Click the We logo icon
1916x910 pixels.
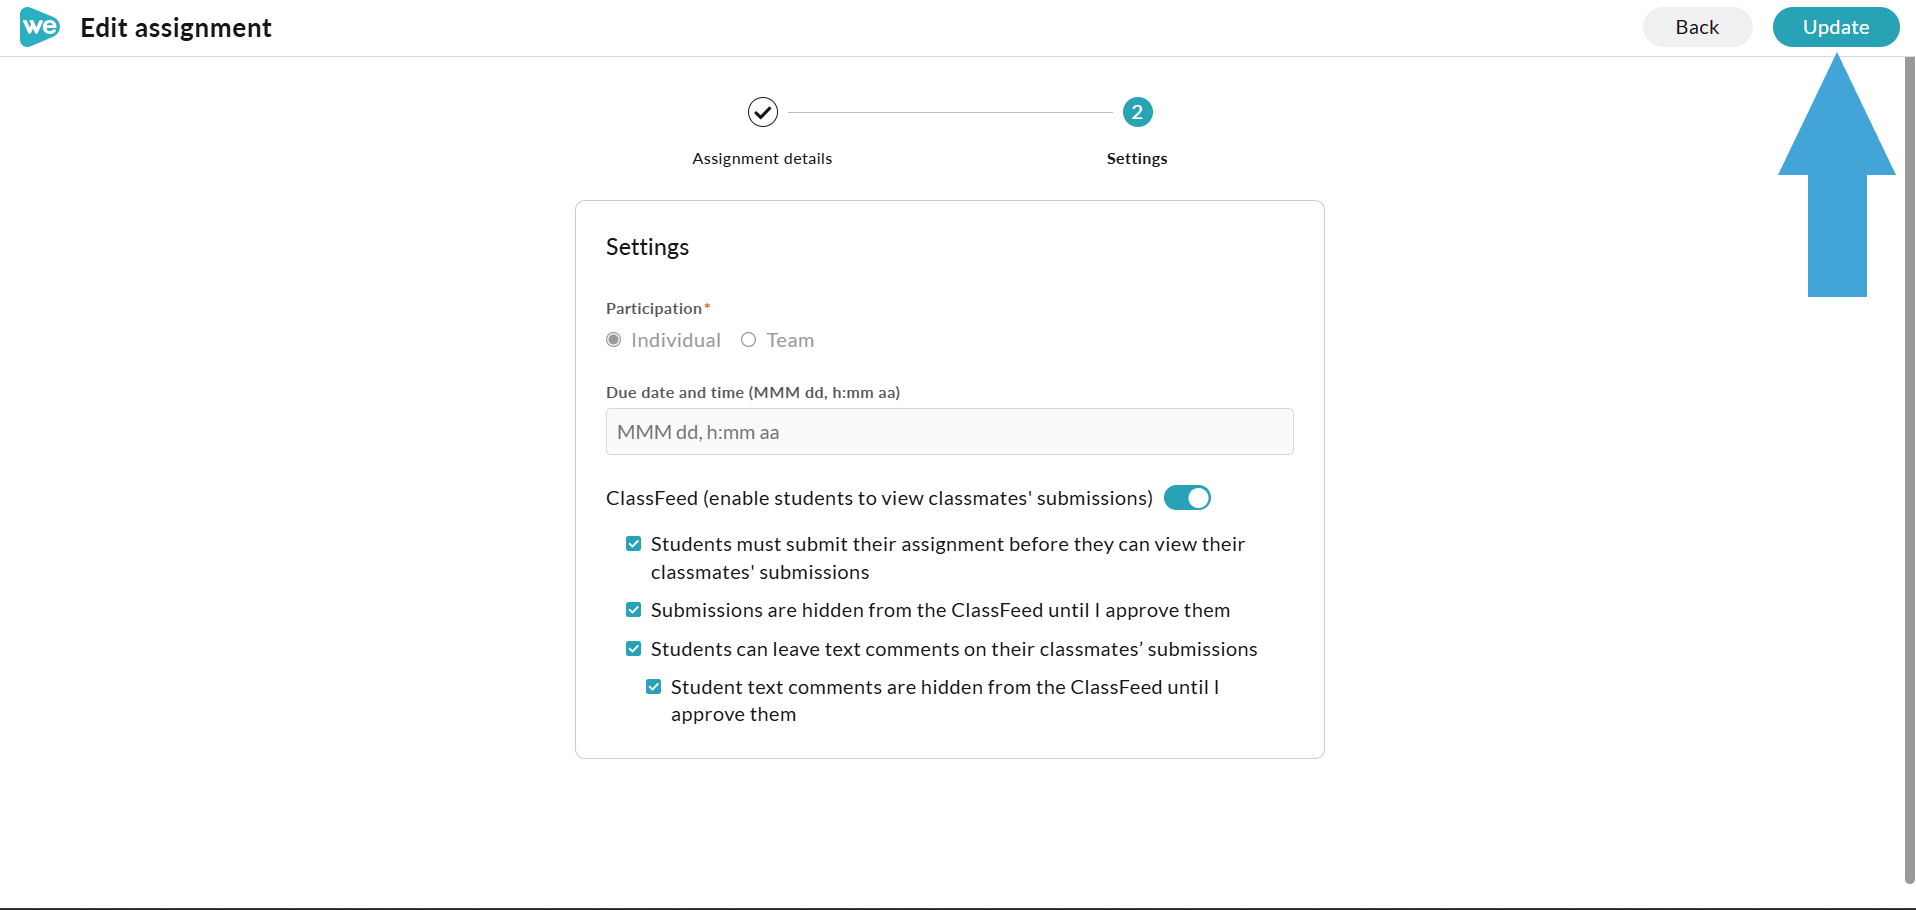(40, 27)
